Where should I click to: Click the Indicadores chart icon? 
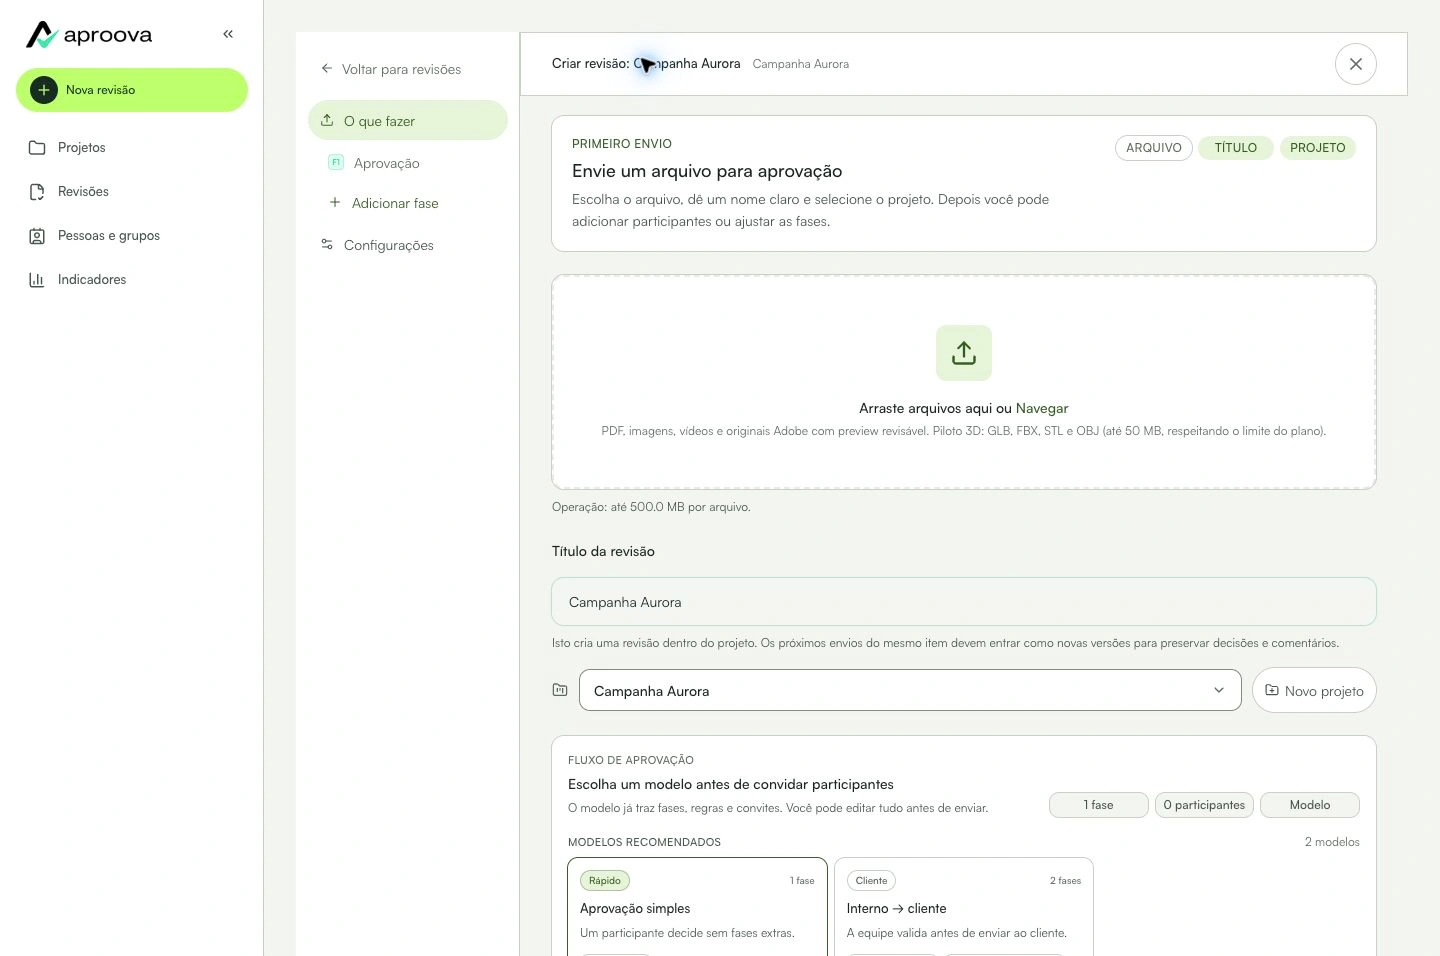coord(37,280)
